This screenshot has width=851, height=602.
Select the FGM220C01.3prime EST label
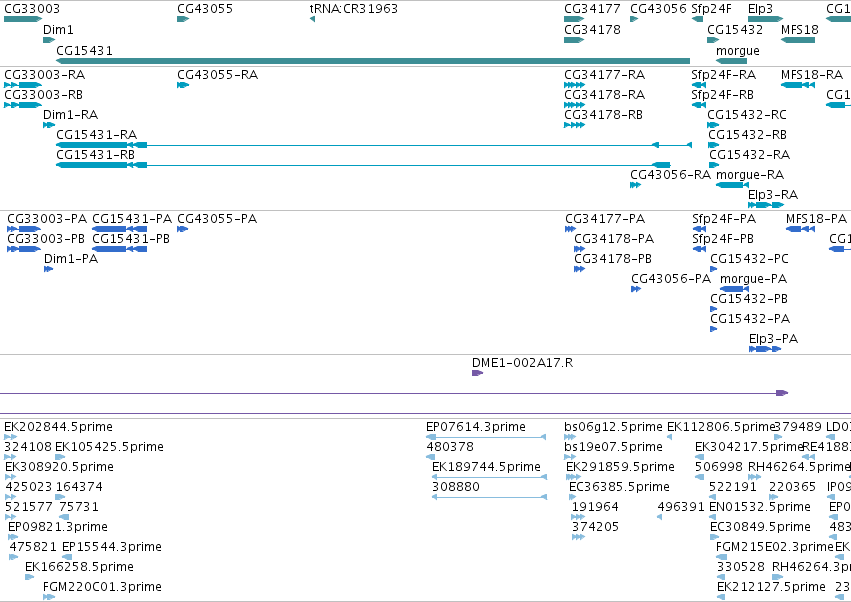point(103,587)
